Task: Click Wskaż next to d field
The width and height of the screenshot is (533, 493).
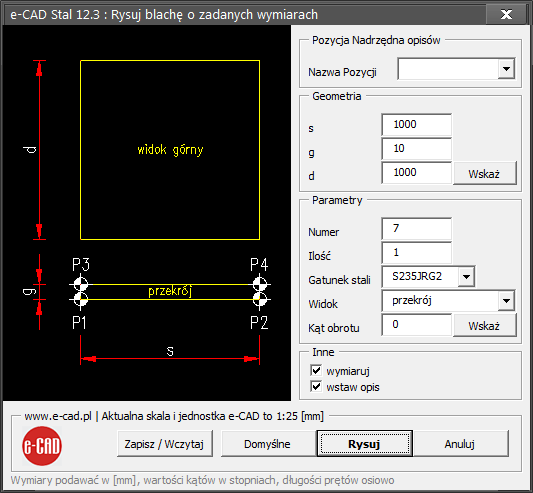Action: (484, 173)
